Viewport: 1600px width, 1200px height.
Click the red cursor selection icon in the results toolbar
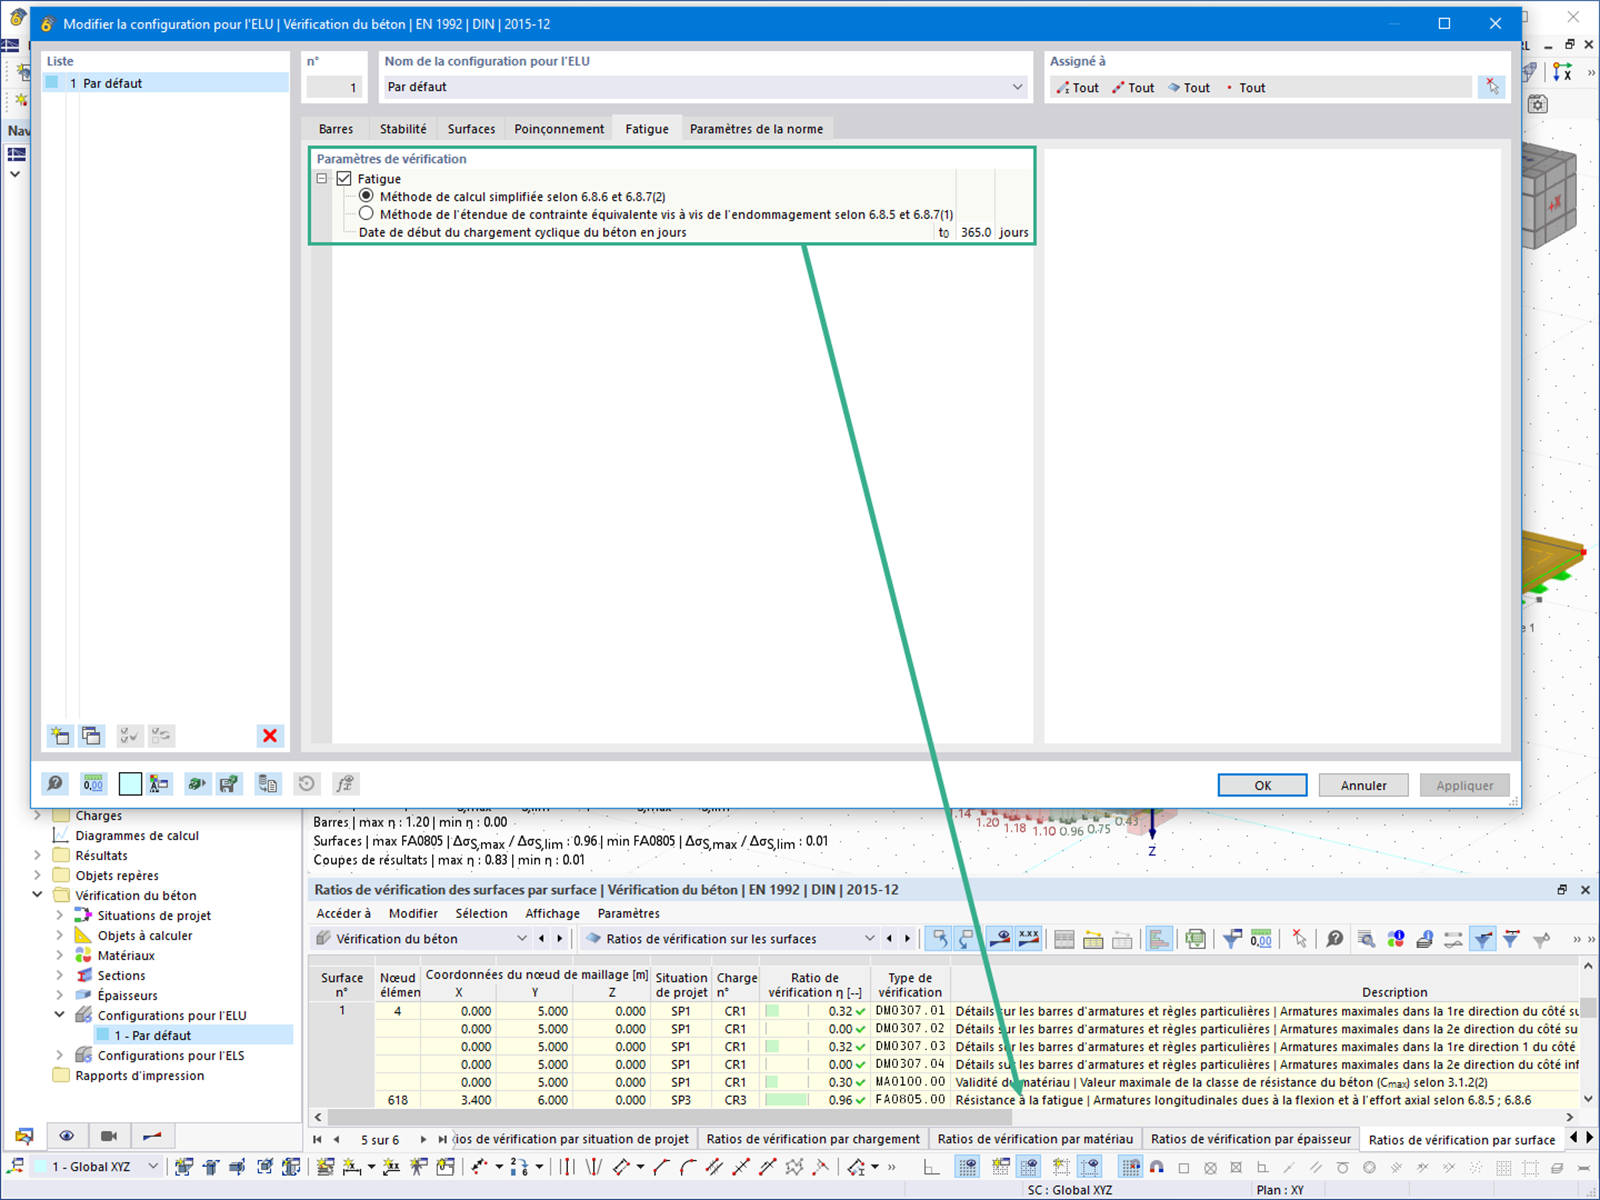(x=1299, y=939)
